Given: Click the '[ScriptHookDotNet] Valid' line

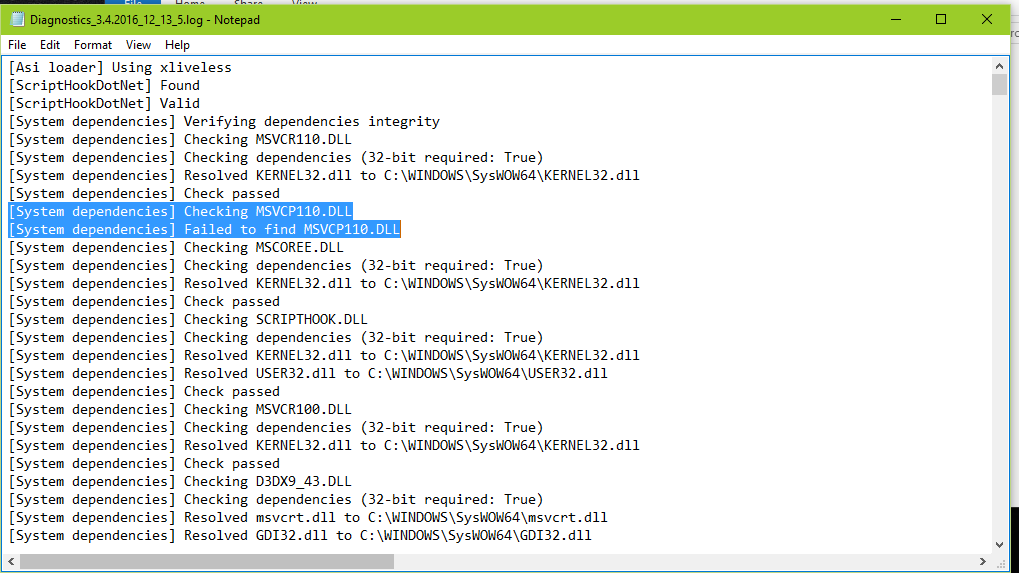Looking at the screenshot, I should 104,104.
